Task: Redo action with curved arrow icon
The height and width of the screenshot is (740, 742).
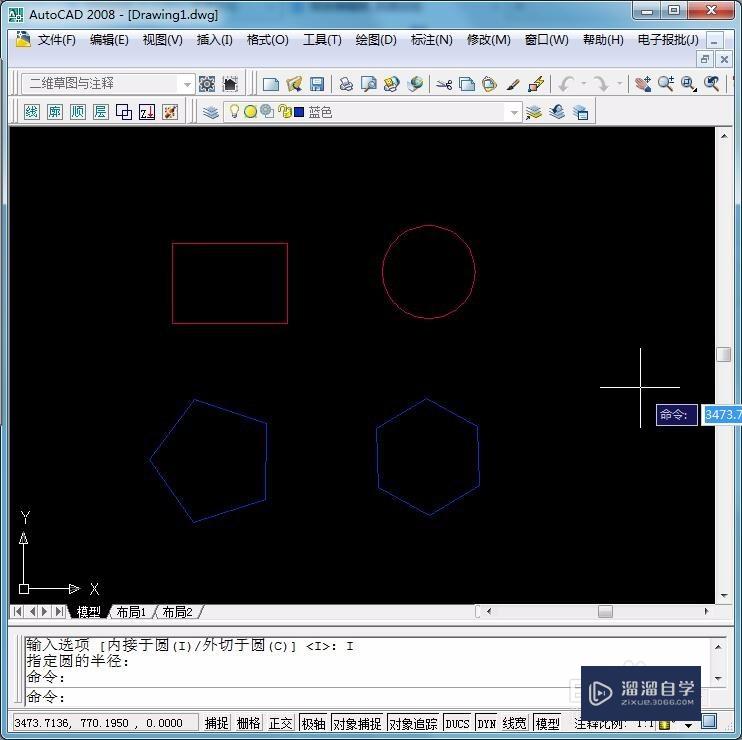Action: point(602,84)
